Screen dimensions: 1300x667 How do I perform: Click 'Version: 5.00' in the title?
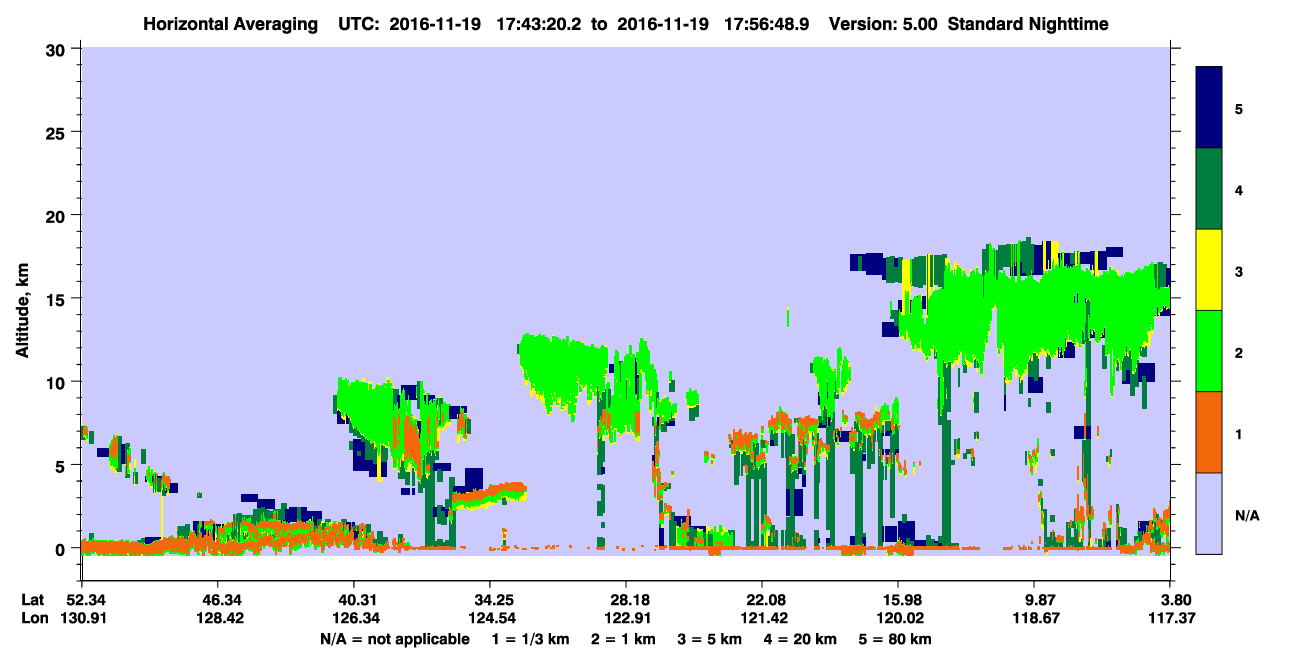click(x=882, y=23)
